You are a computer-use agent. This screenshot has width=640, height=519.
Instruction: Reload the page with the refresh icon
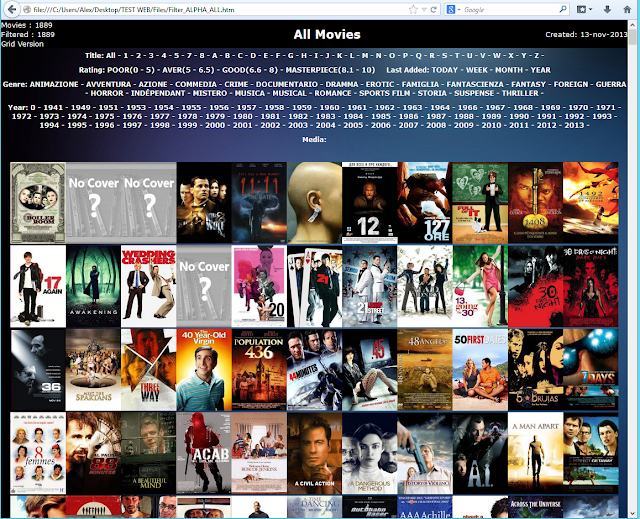click(433, 9)
